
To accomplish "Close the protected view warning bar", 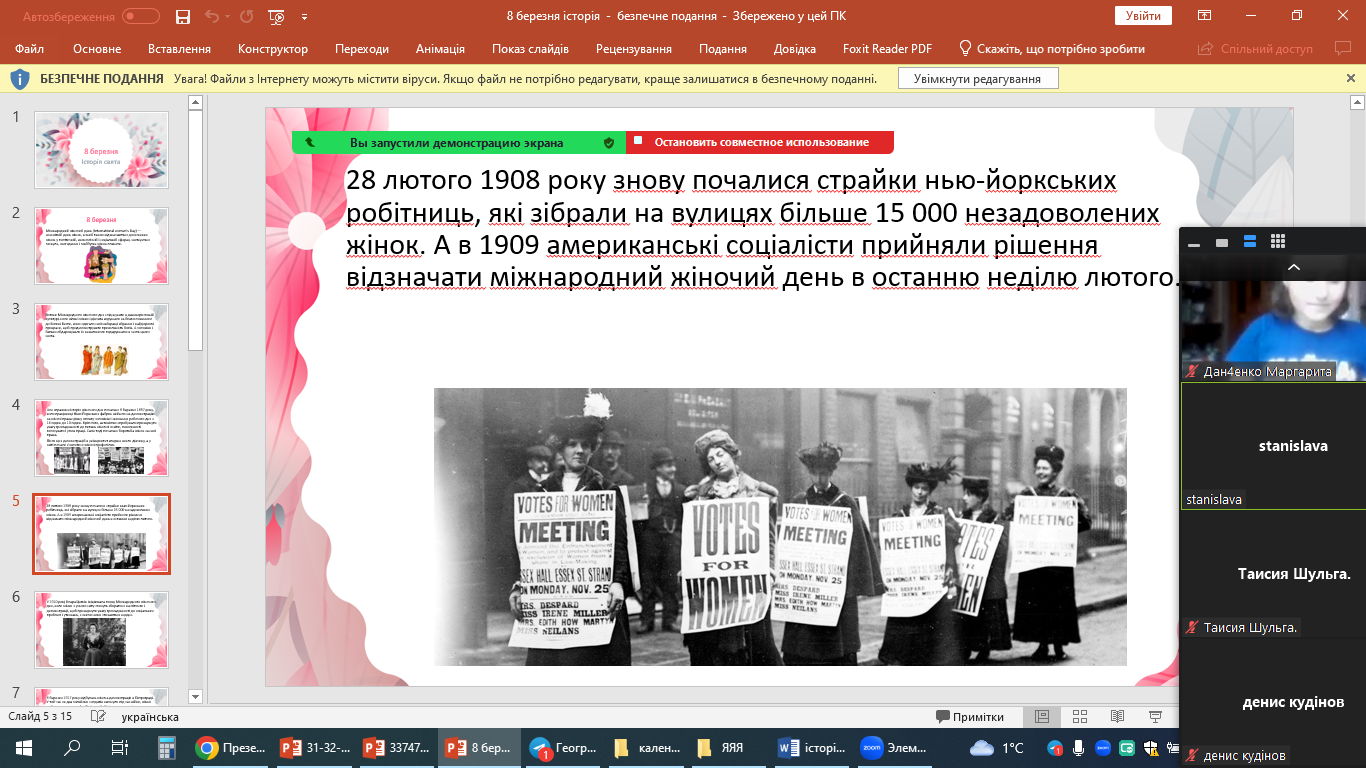I will (x=1351, y=78).
